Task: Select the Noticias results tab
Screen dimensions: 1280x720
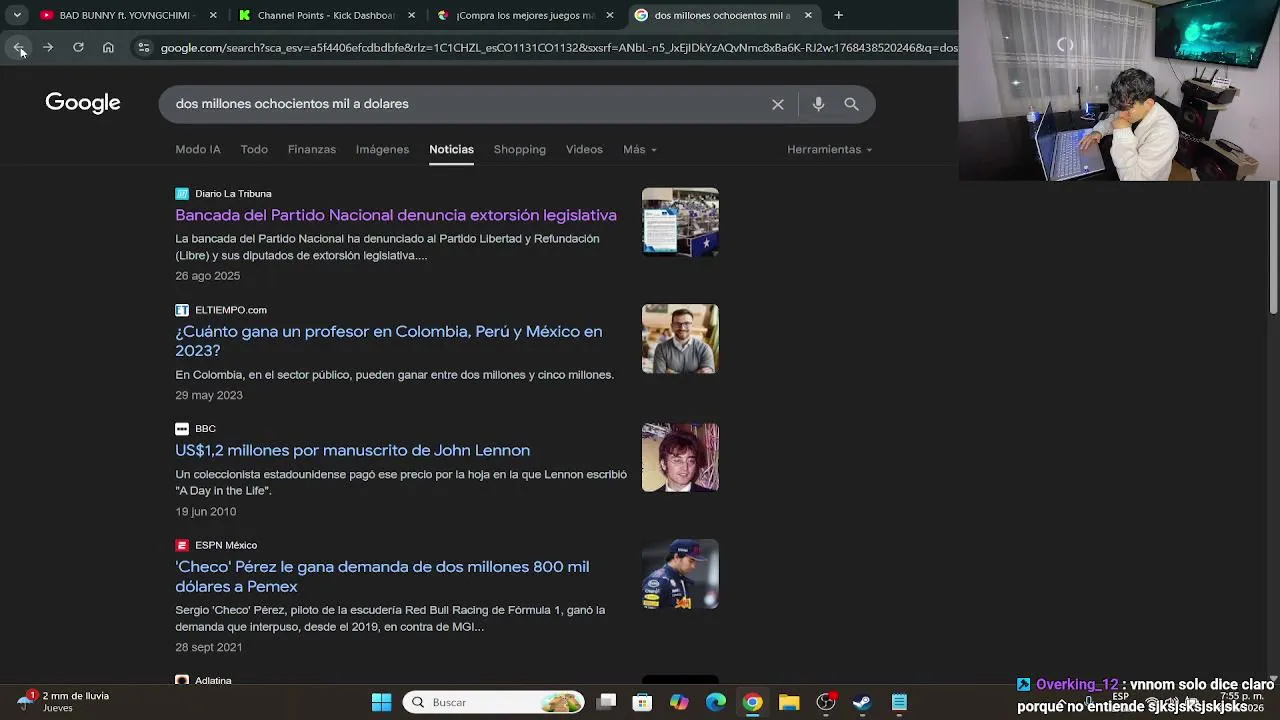Action: pos(451,149)
